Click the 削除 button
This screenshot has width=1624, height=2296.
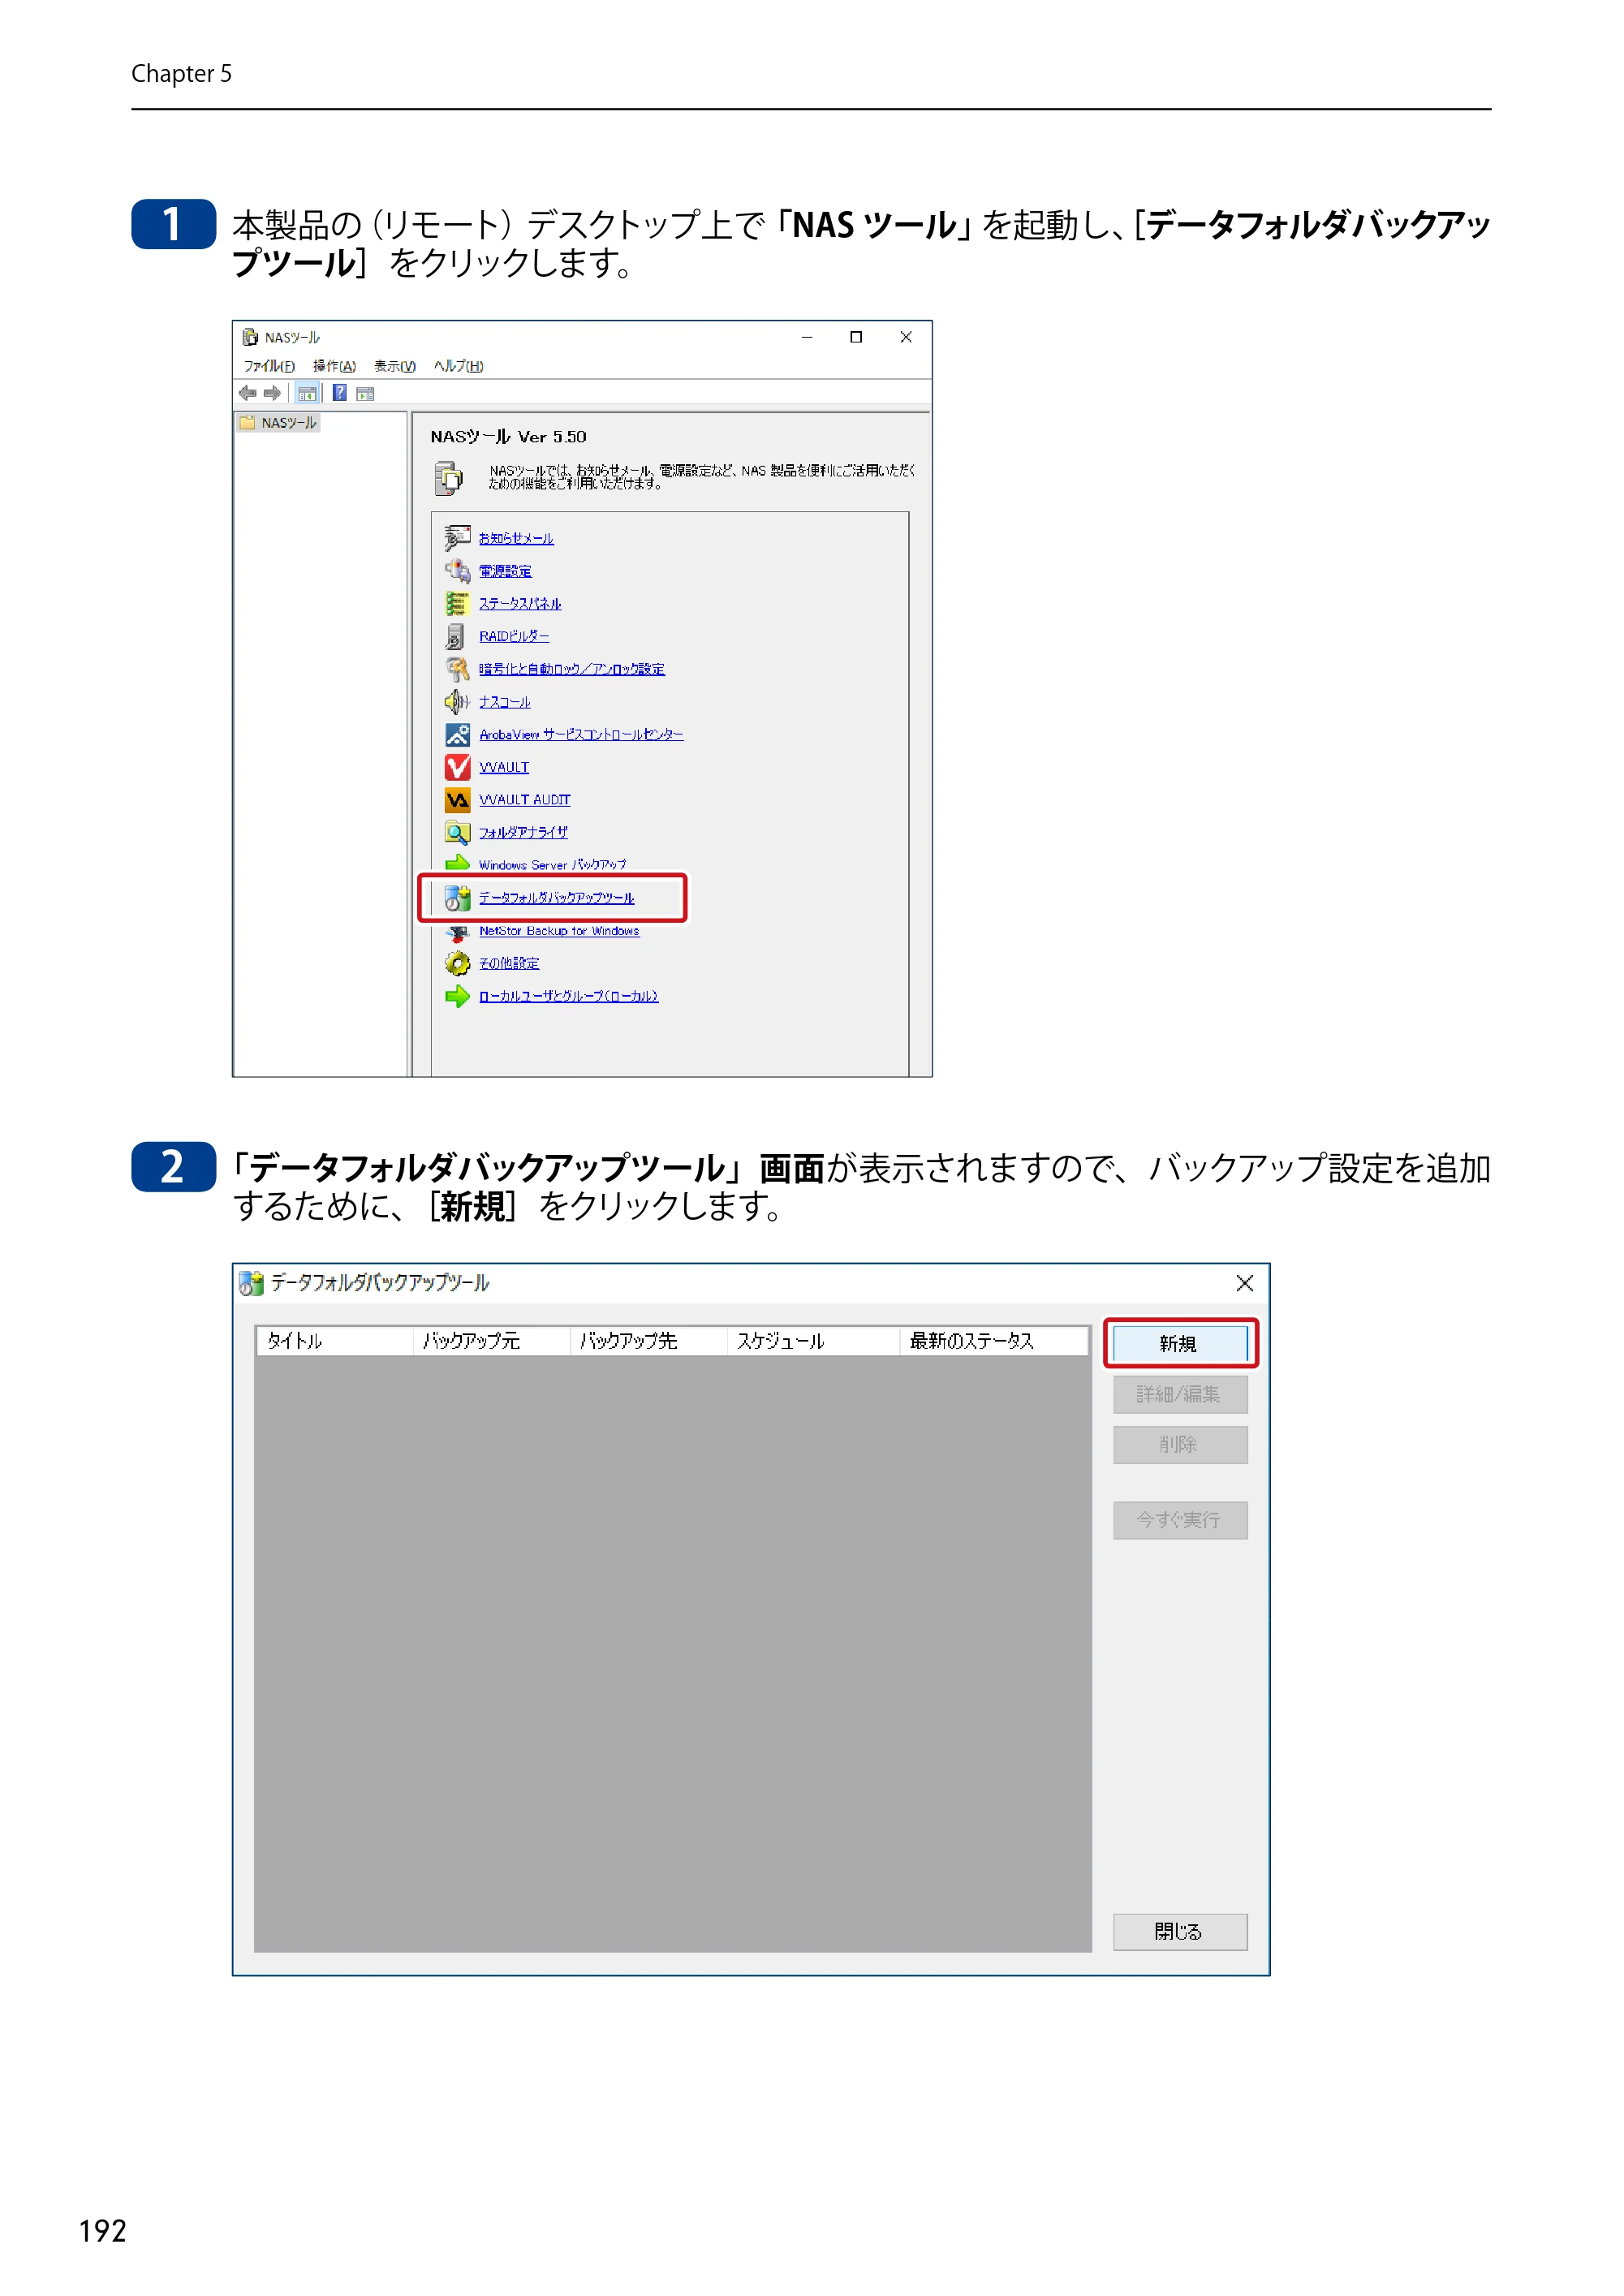1180,1445
